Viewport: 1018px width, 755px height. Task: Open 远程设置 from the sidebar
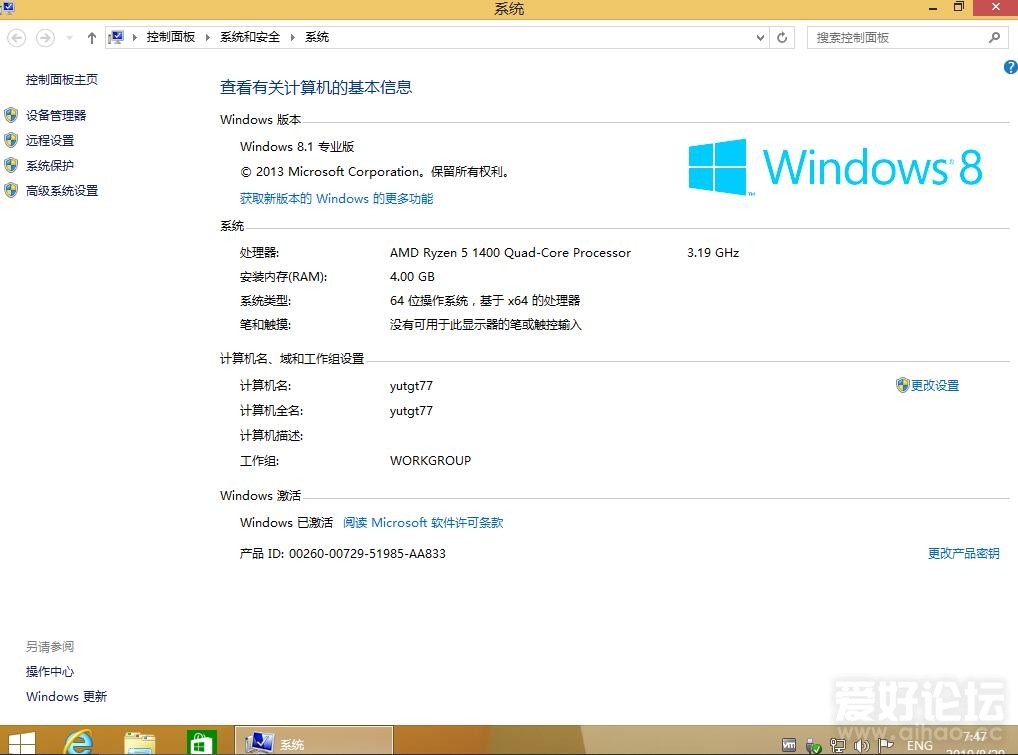click(50, 140)
